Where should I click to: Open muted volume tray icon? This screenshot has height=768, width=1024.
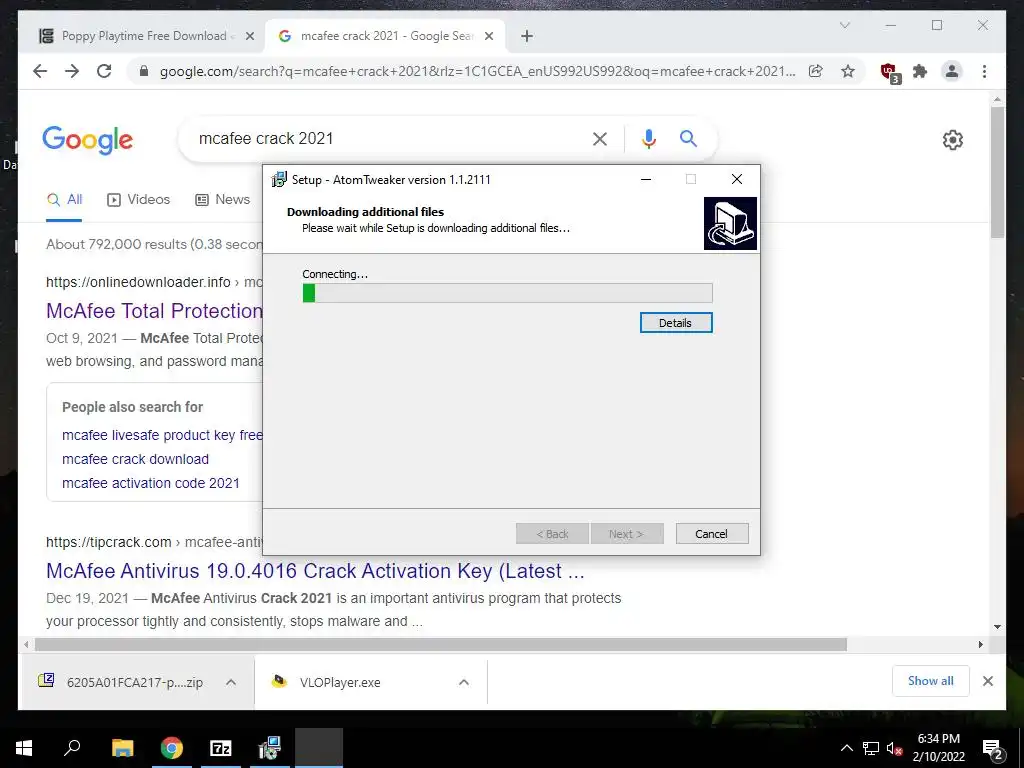click(894, 748)
